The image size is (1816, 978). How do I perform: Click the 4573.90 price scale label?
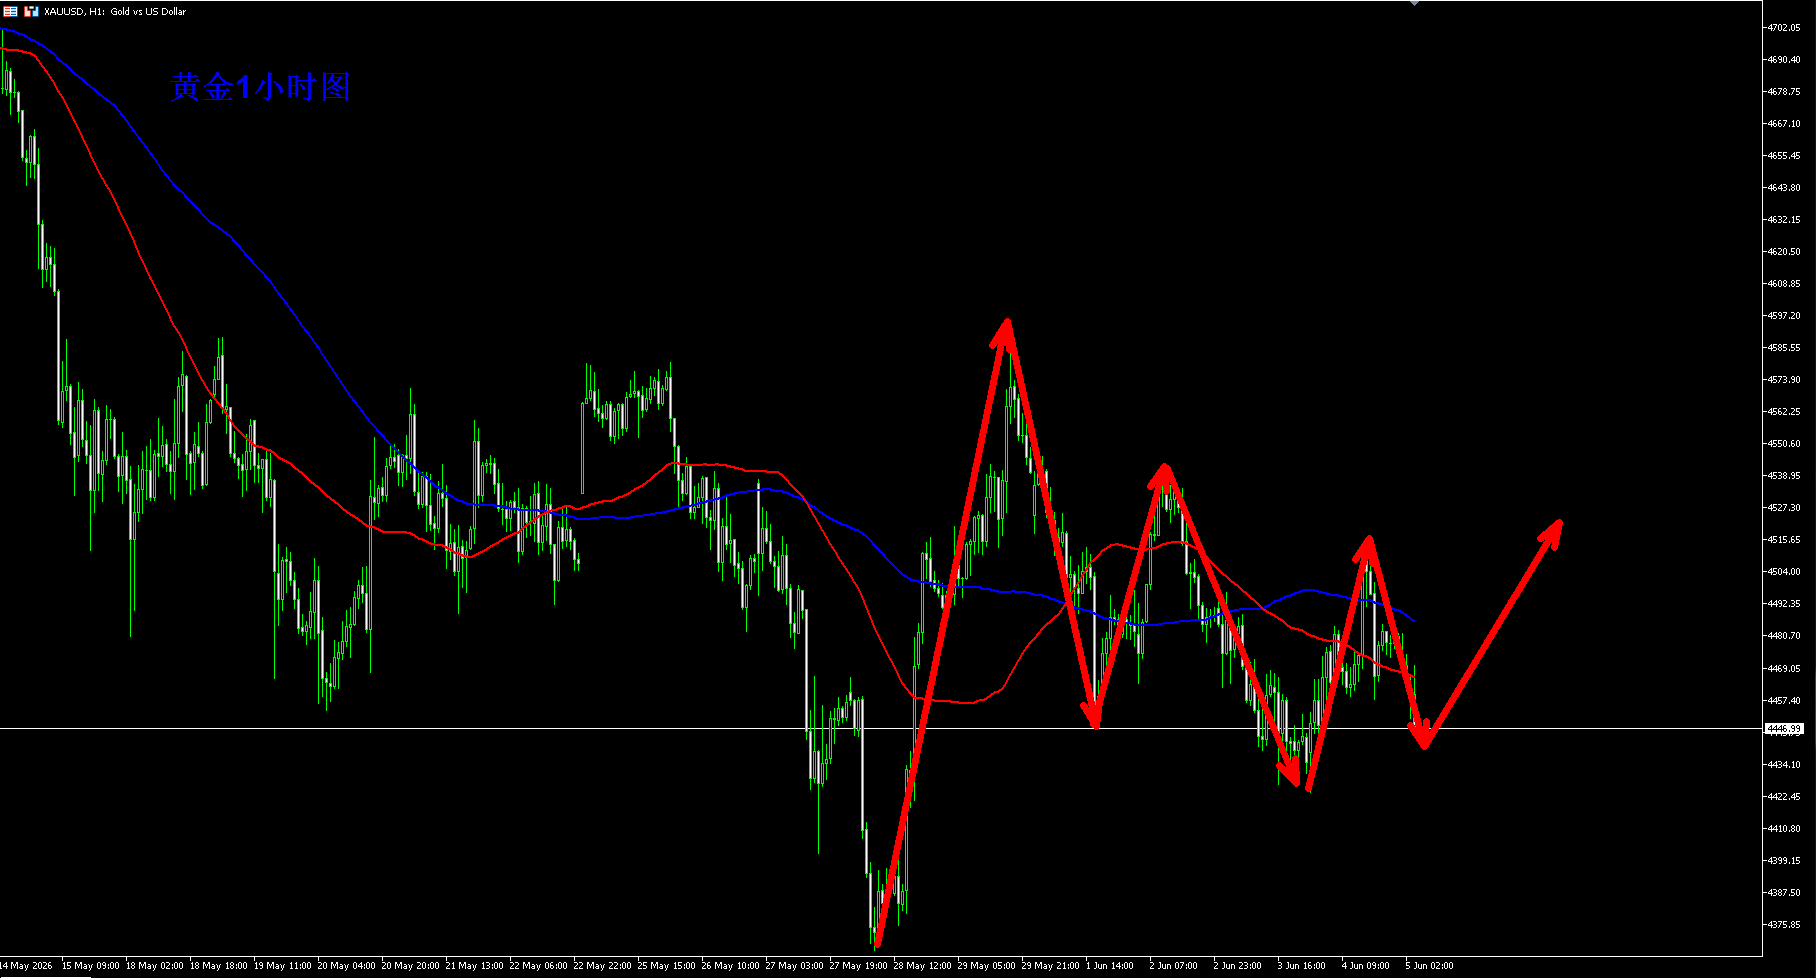[x=1784, y=380]
